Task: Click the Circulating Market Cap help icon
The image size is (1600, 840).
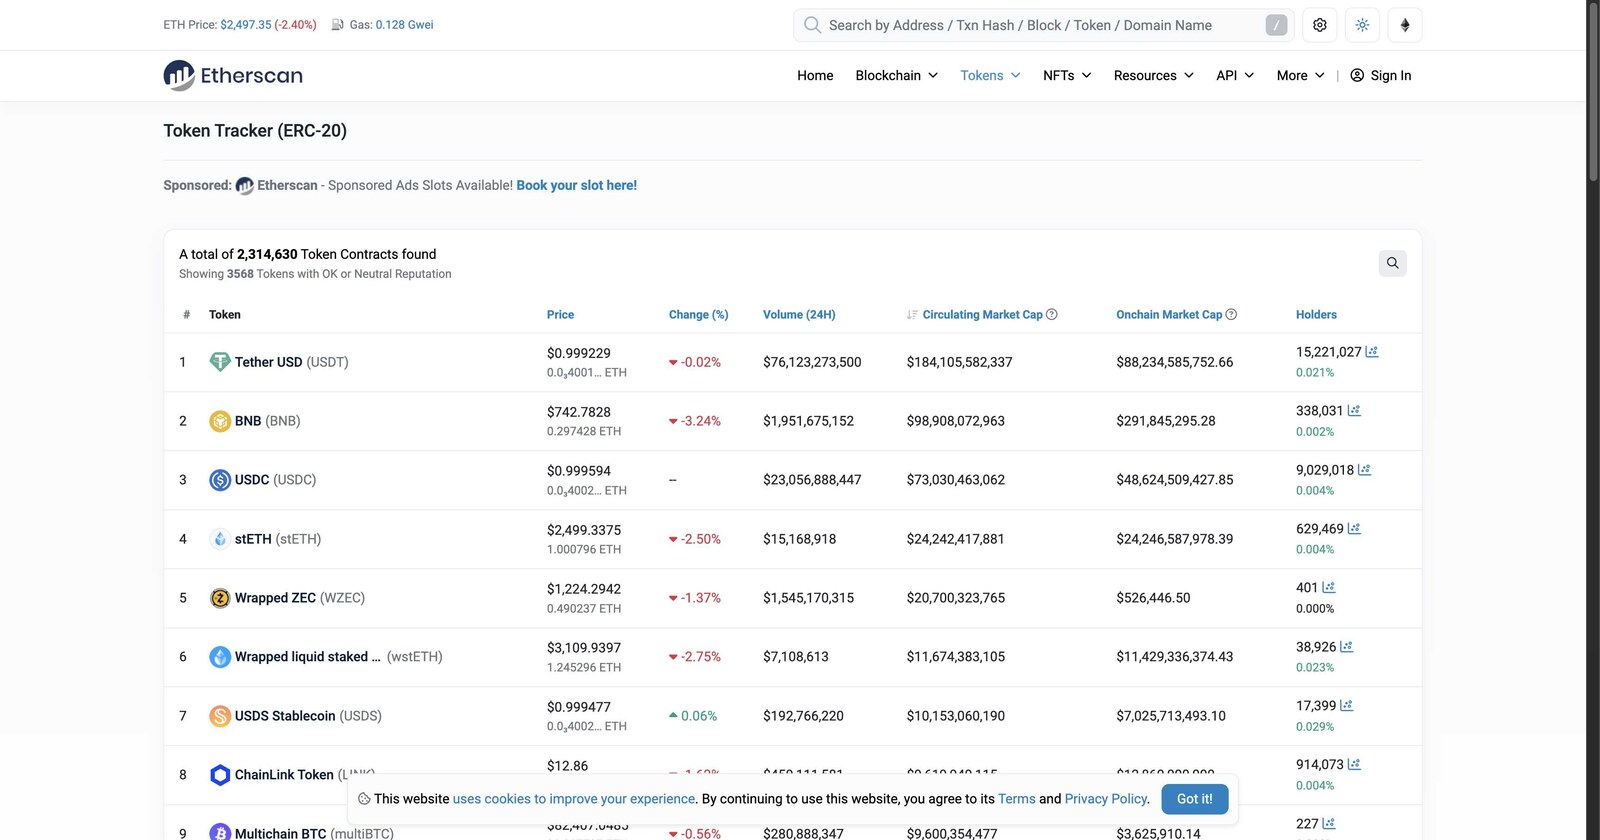Action: pos(1052,314)
